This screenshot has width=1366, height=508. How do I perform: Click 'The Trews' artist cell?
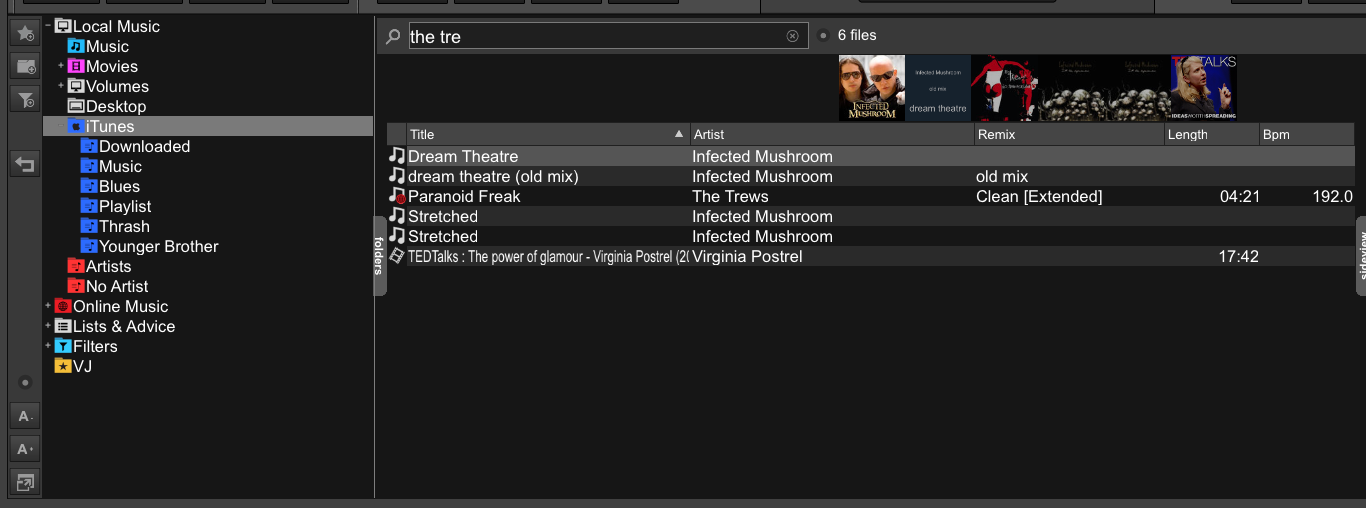(730, 196)
